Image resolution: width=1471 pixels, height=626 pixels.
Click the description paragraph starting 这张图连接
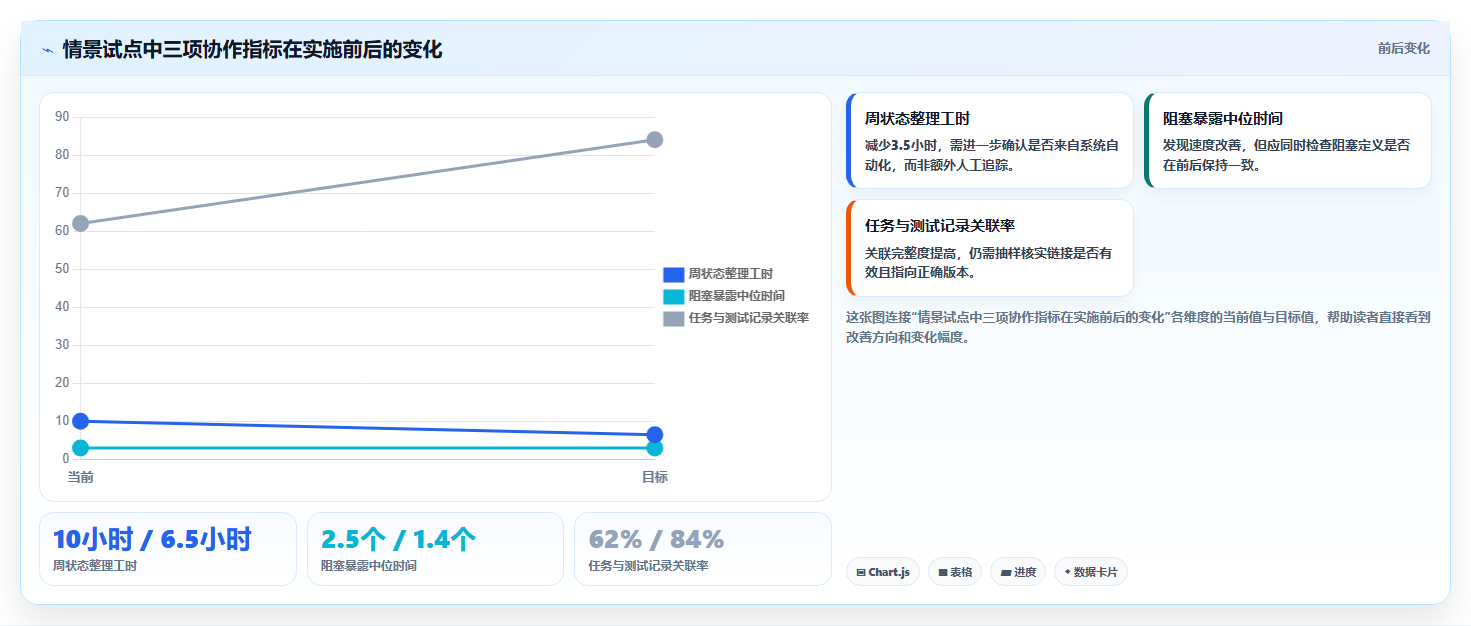click(1138, 327)
